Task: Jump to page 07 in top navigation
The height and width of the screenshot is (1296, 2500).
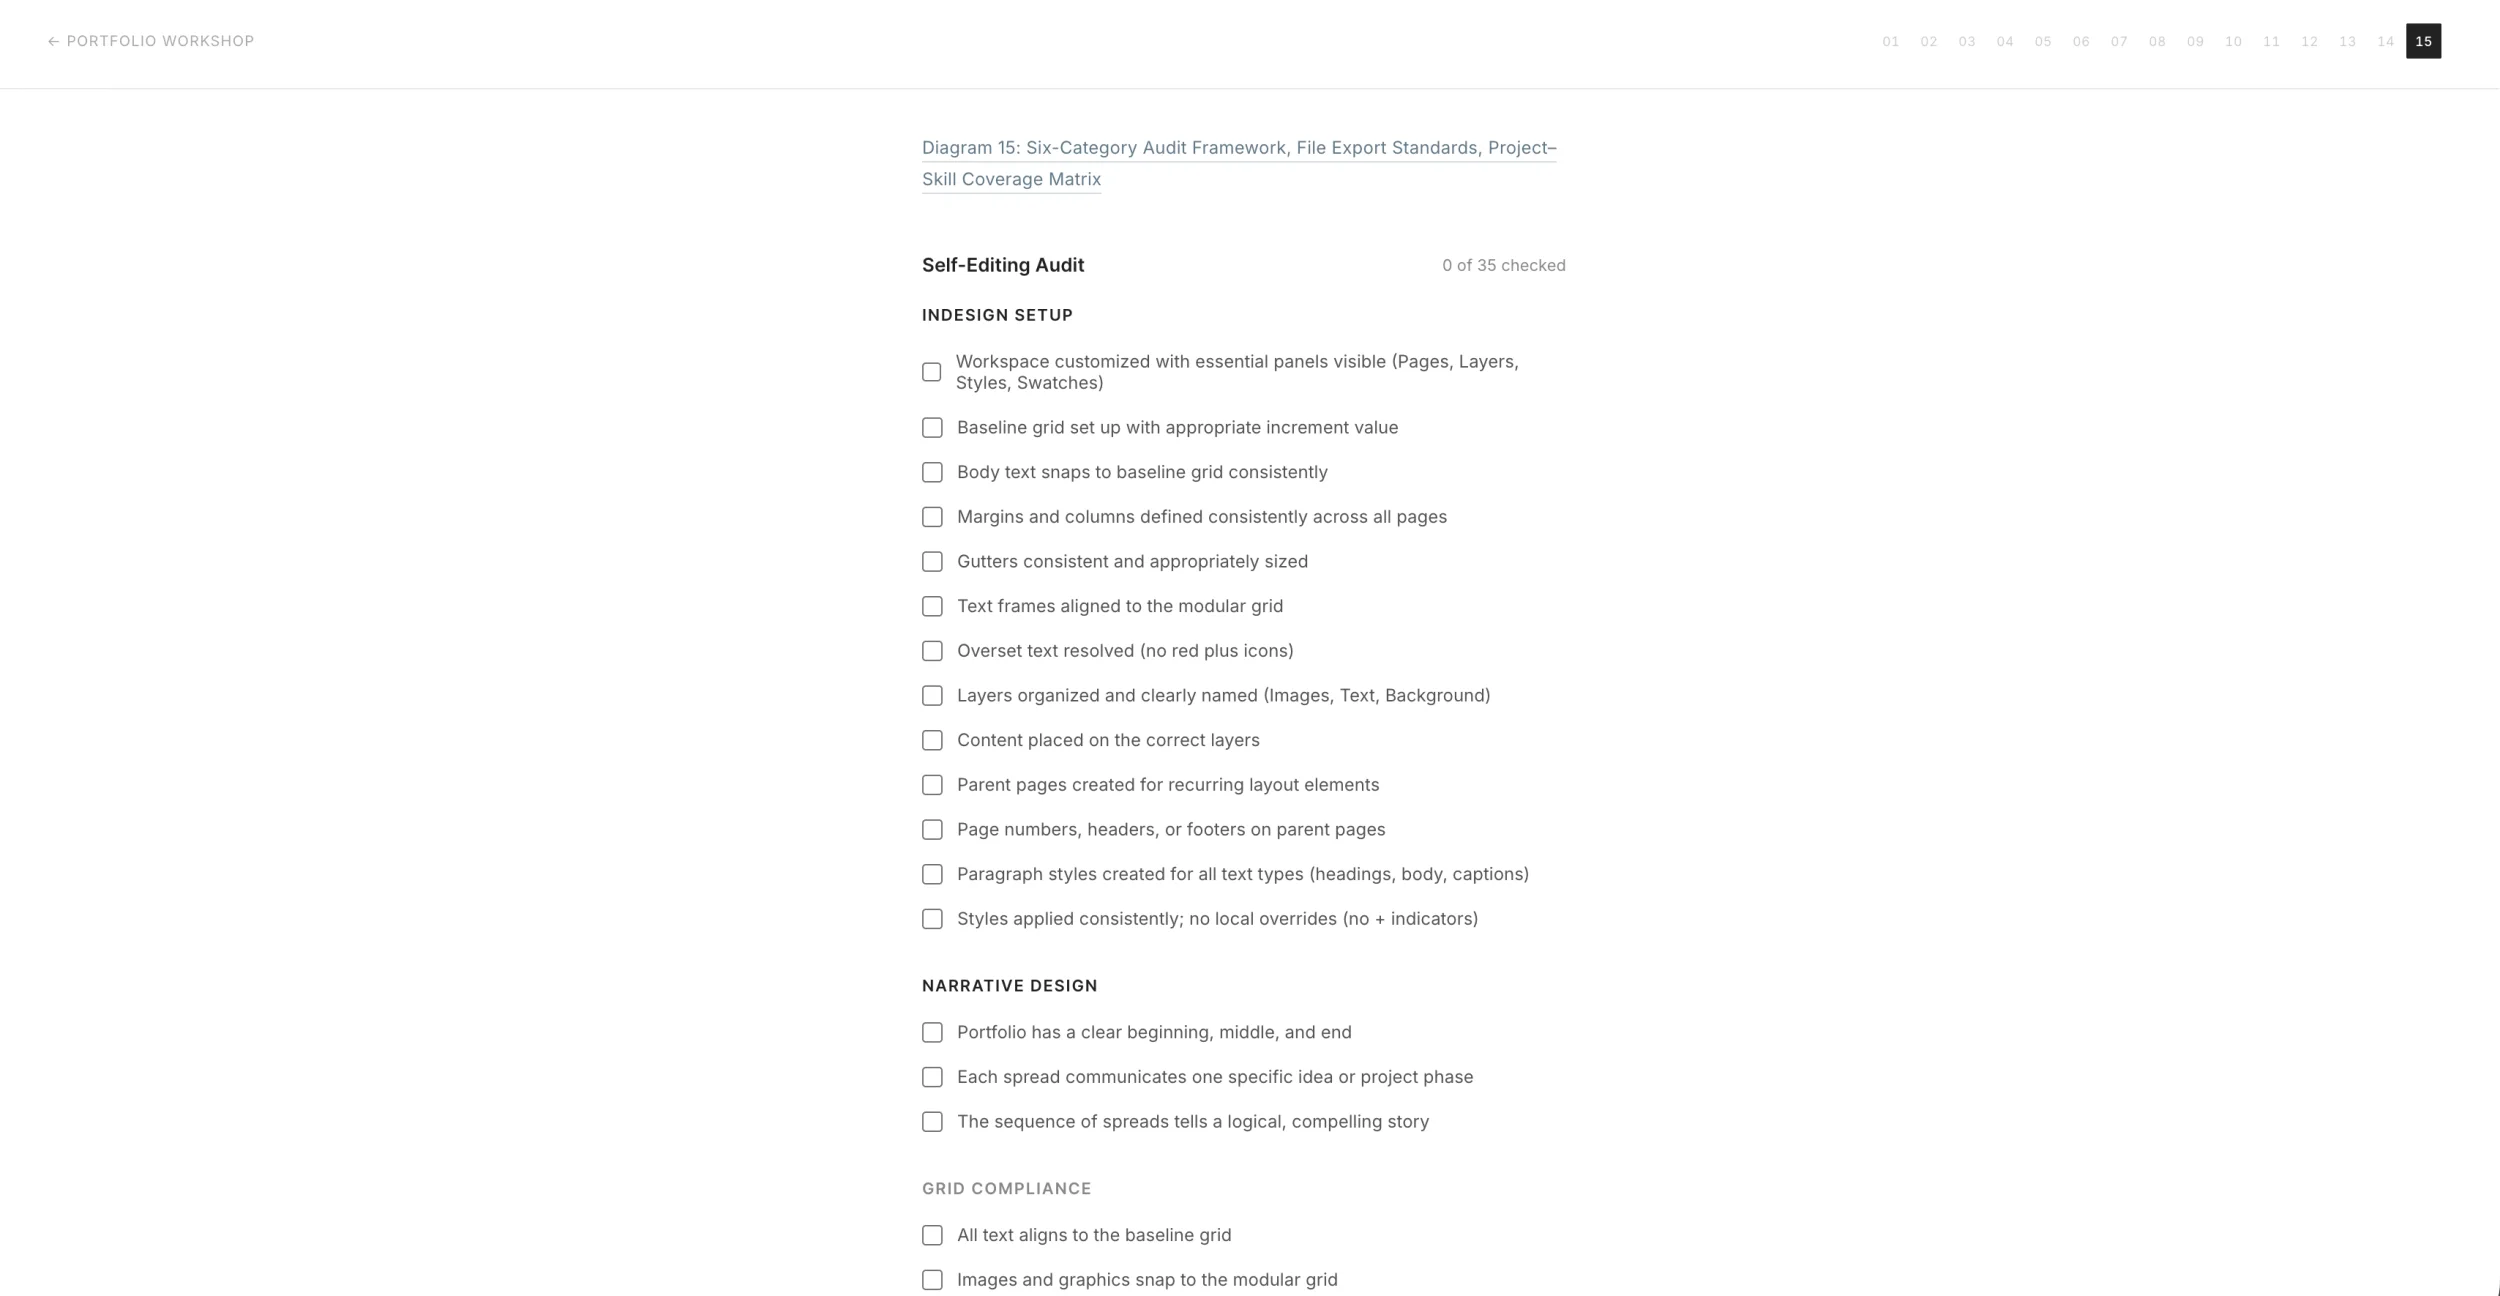Action: click(x=2119, y=41)
